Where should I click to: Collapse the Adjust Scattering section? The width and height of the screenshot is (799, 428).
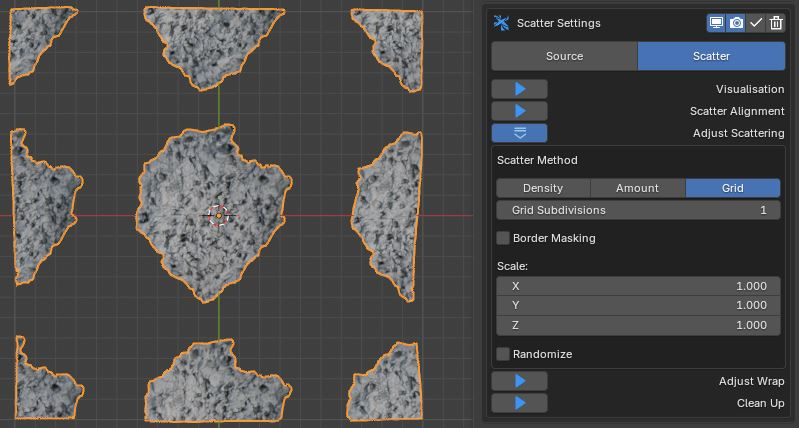(x=520, y=133)
